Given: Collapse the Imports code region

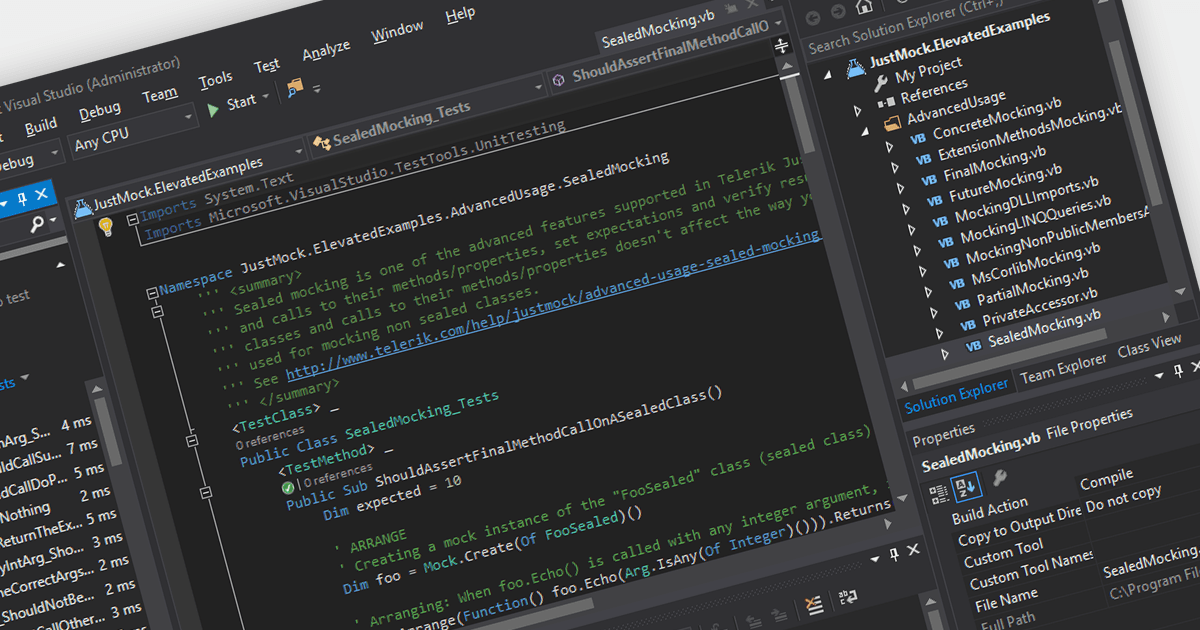Looking at the screenshot, I should tap(131, 219).
